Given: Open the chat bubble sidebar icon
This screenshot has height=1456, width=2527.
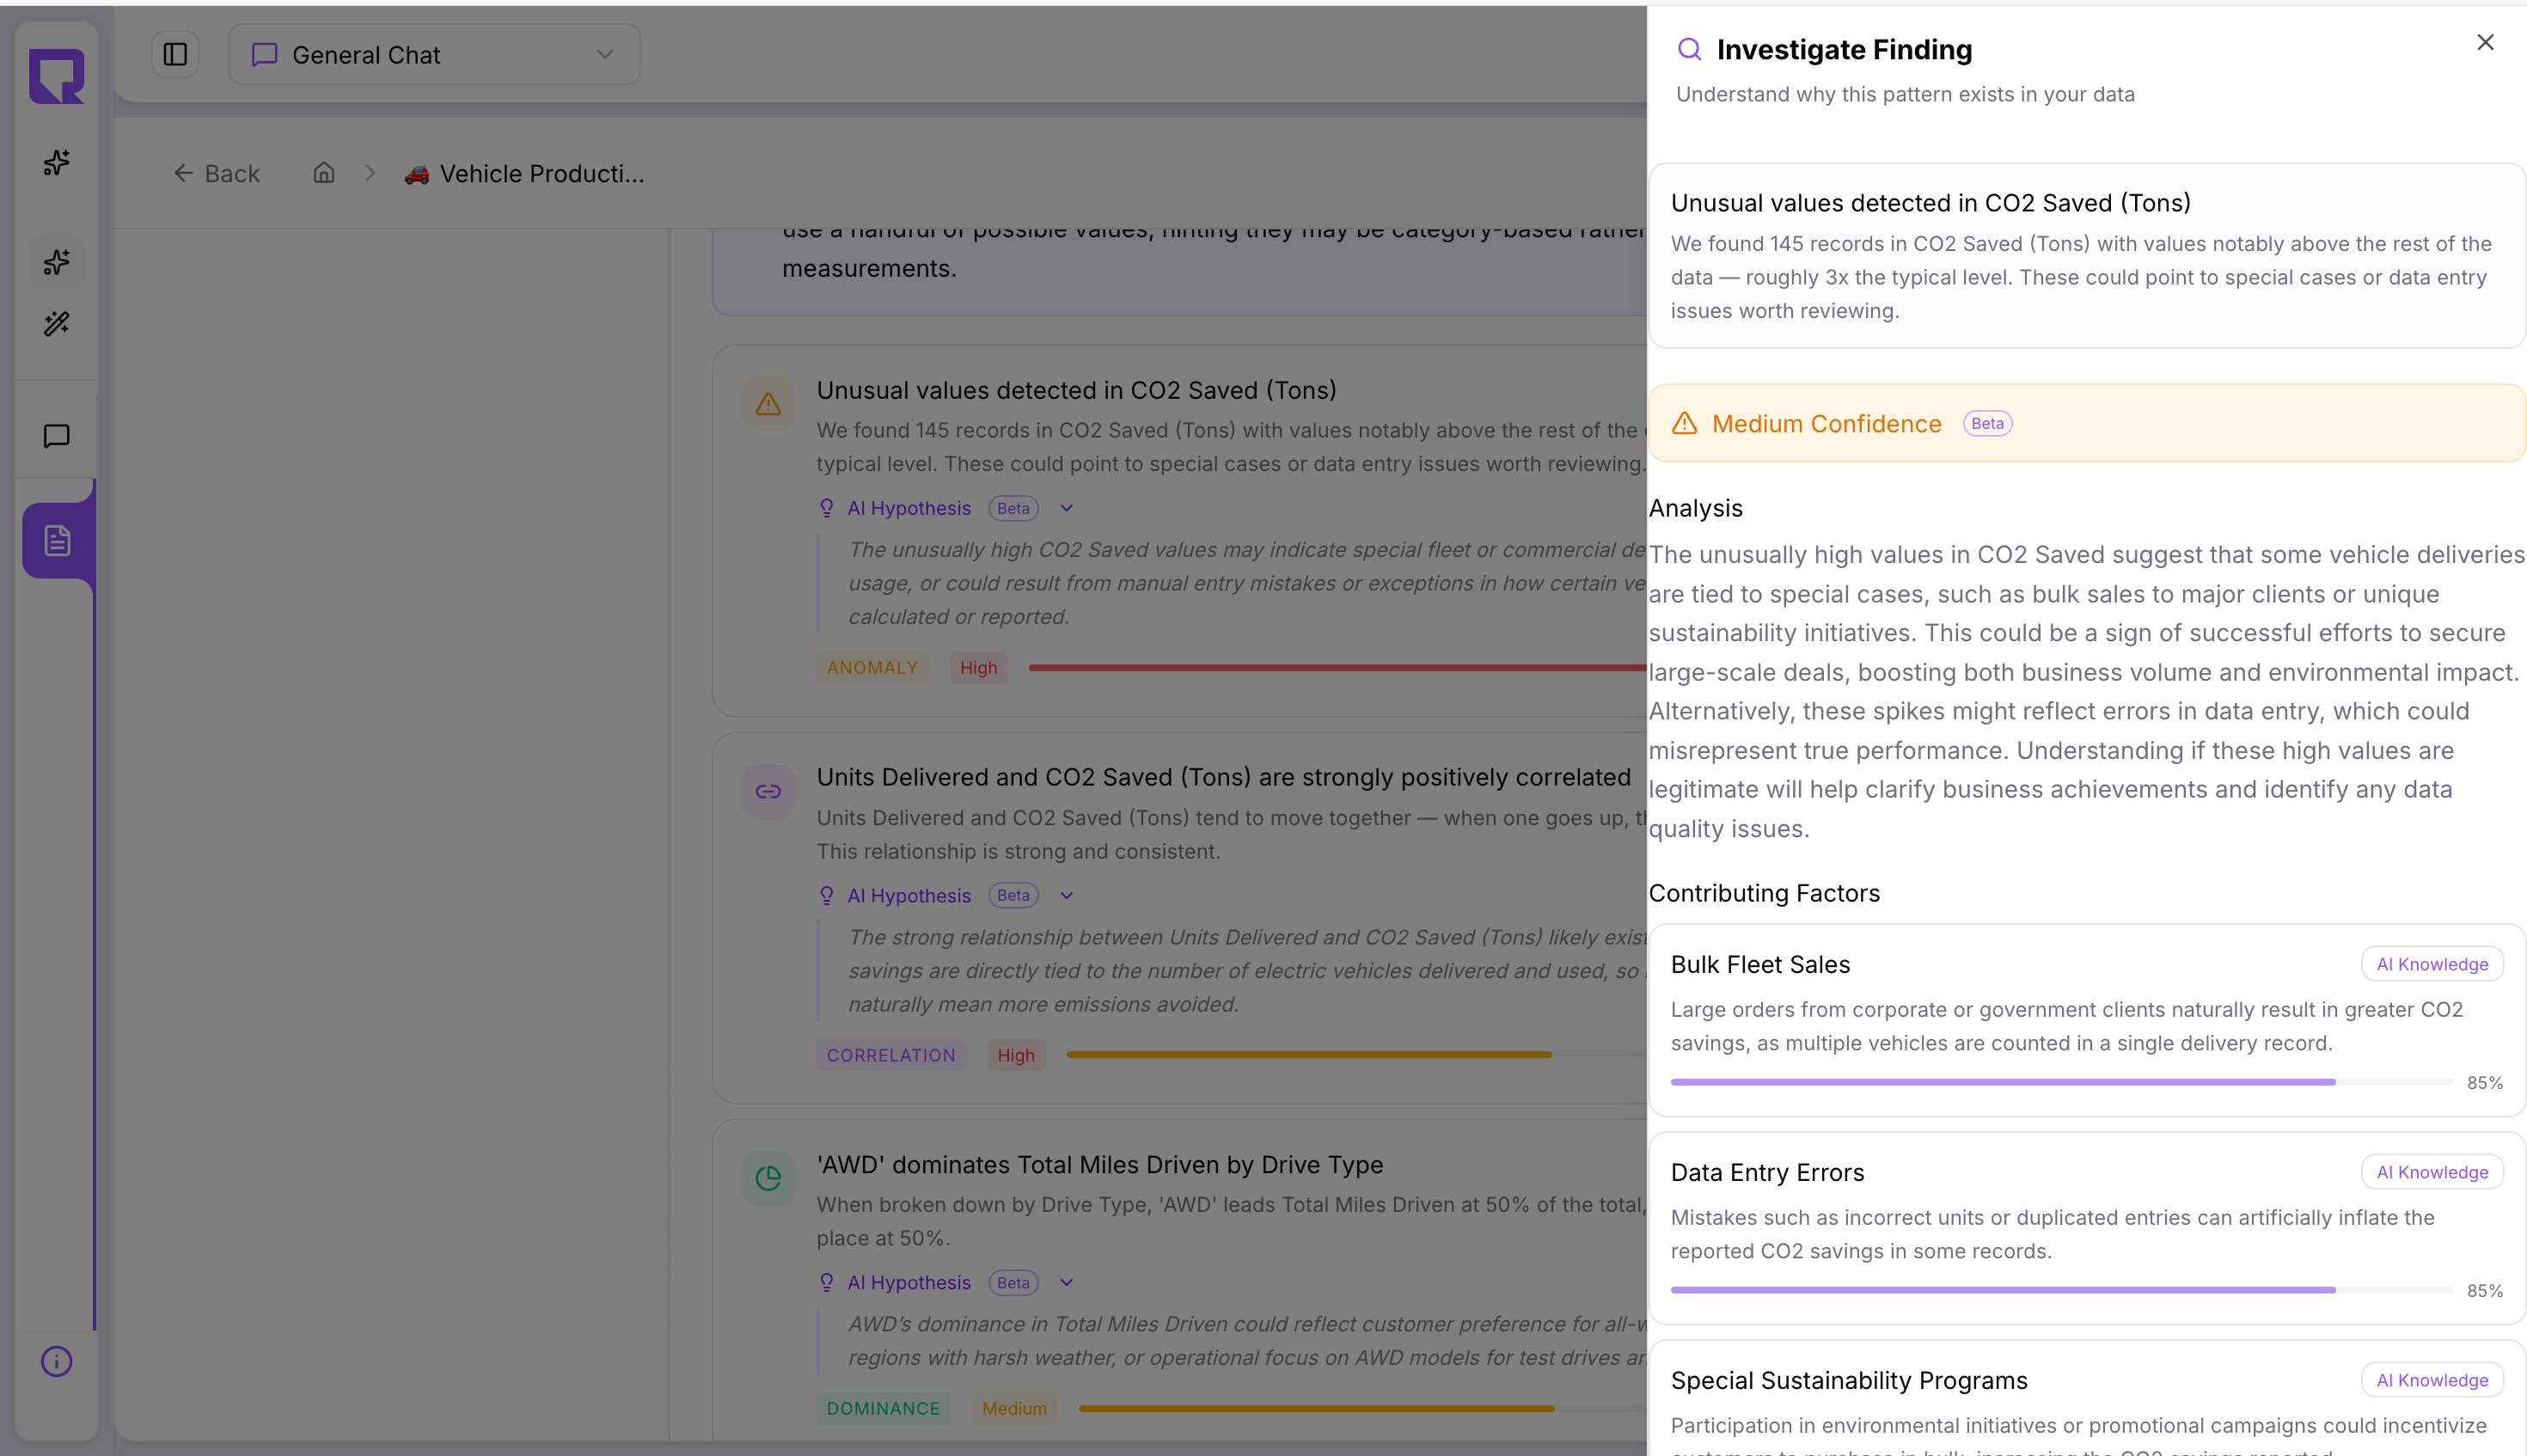Looking at the screenshot, I should click(56, 436).
